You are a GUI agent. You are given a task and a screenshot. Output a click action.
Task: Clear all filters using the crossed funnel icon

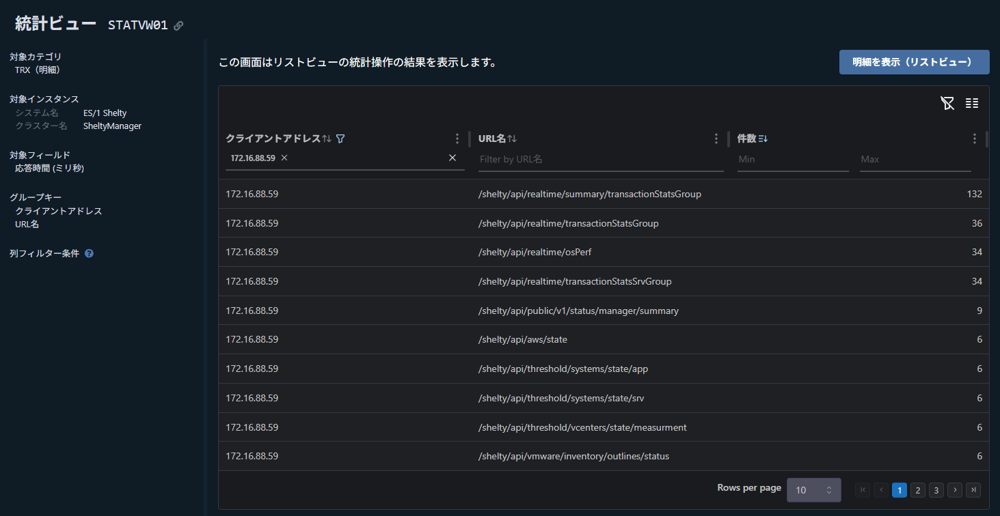(x=947, y=103)
